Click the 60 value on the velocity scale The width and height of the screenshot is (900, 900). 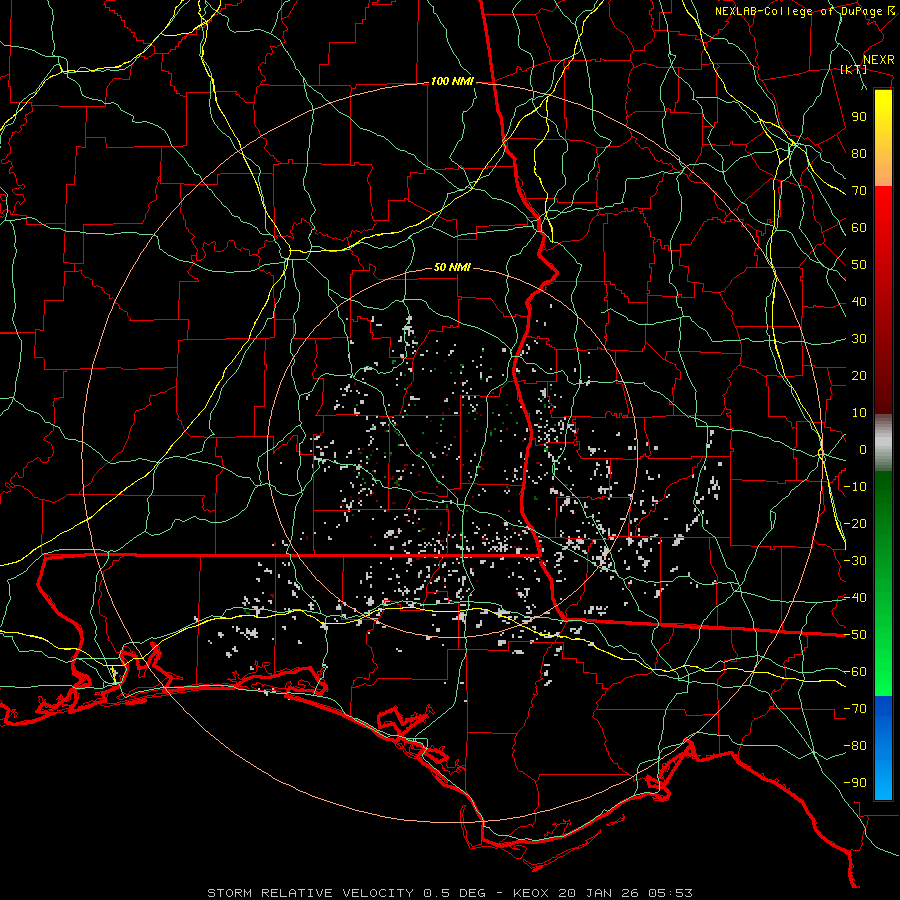click(859, 227)
